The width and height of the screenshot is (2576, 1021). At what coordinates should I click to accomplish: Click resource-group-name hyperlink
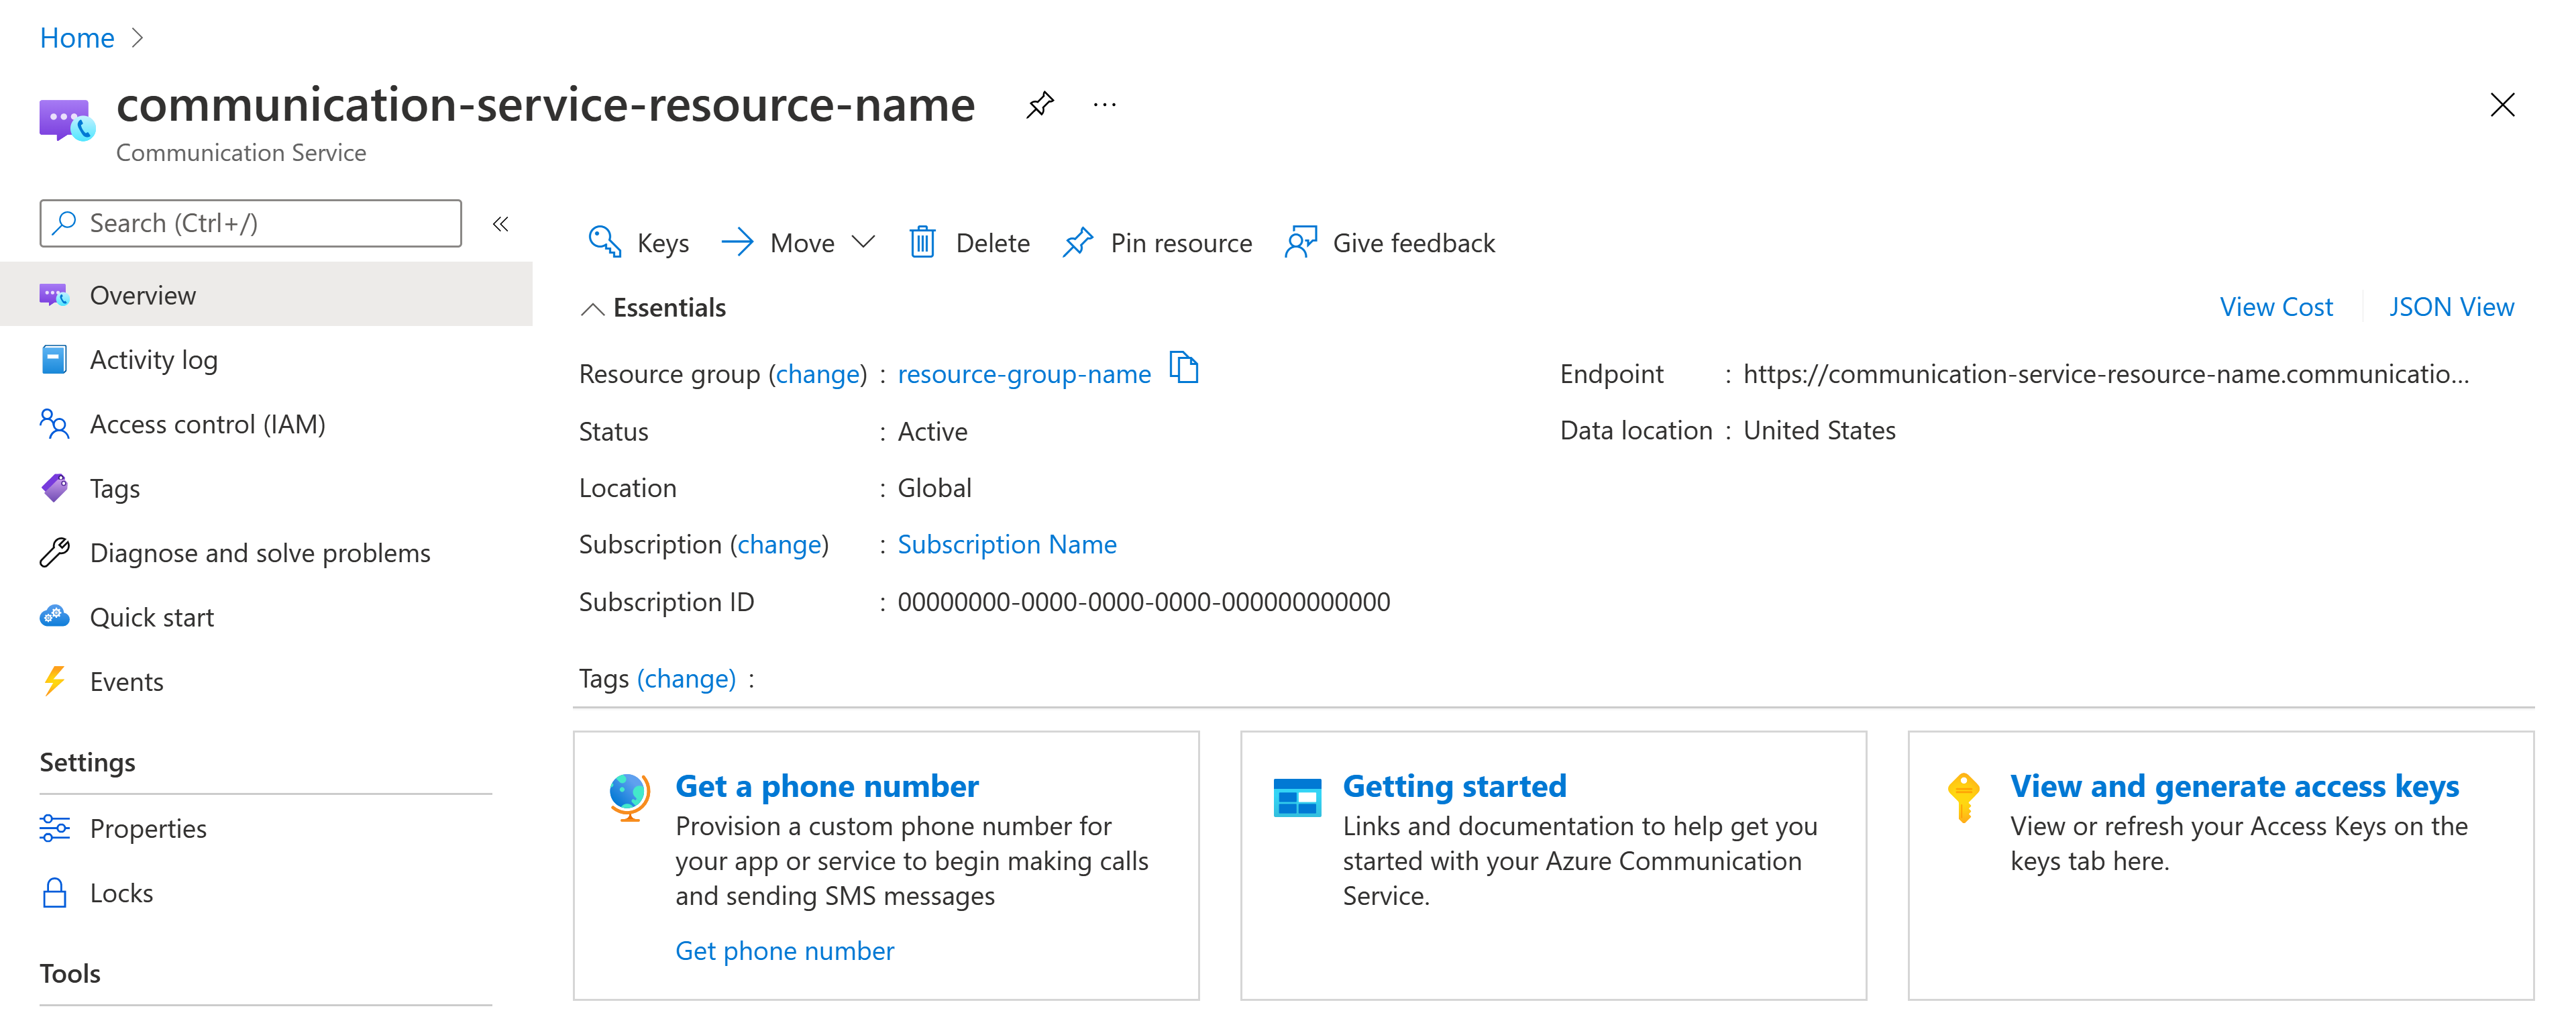pyautogui.click(x=1022, y=373)
